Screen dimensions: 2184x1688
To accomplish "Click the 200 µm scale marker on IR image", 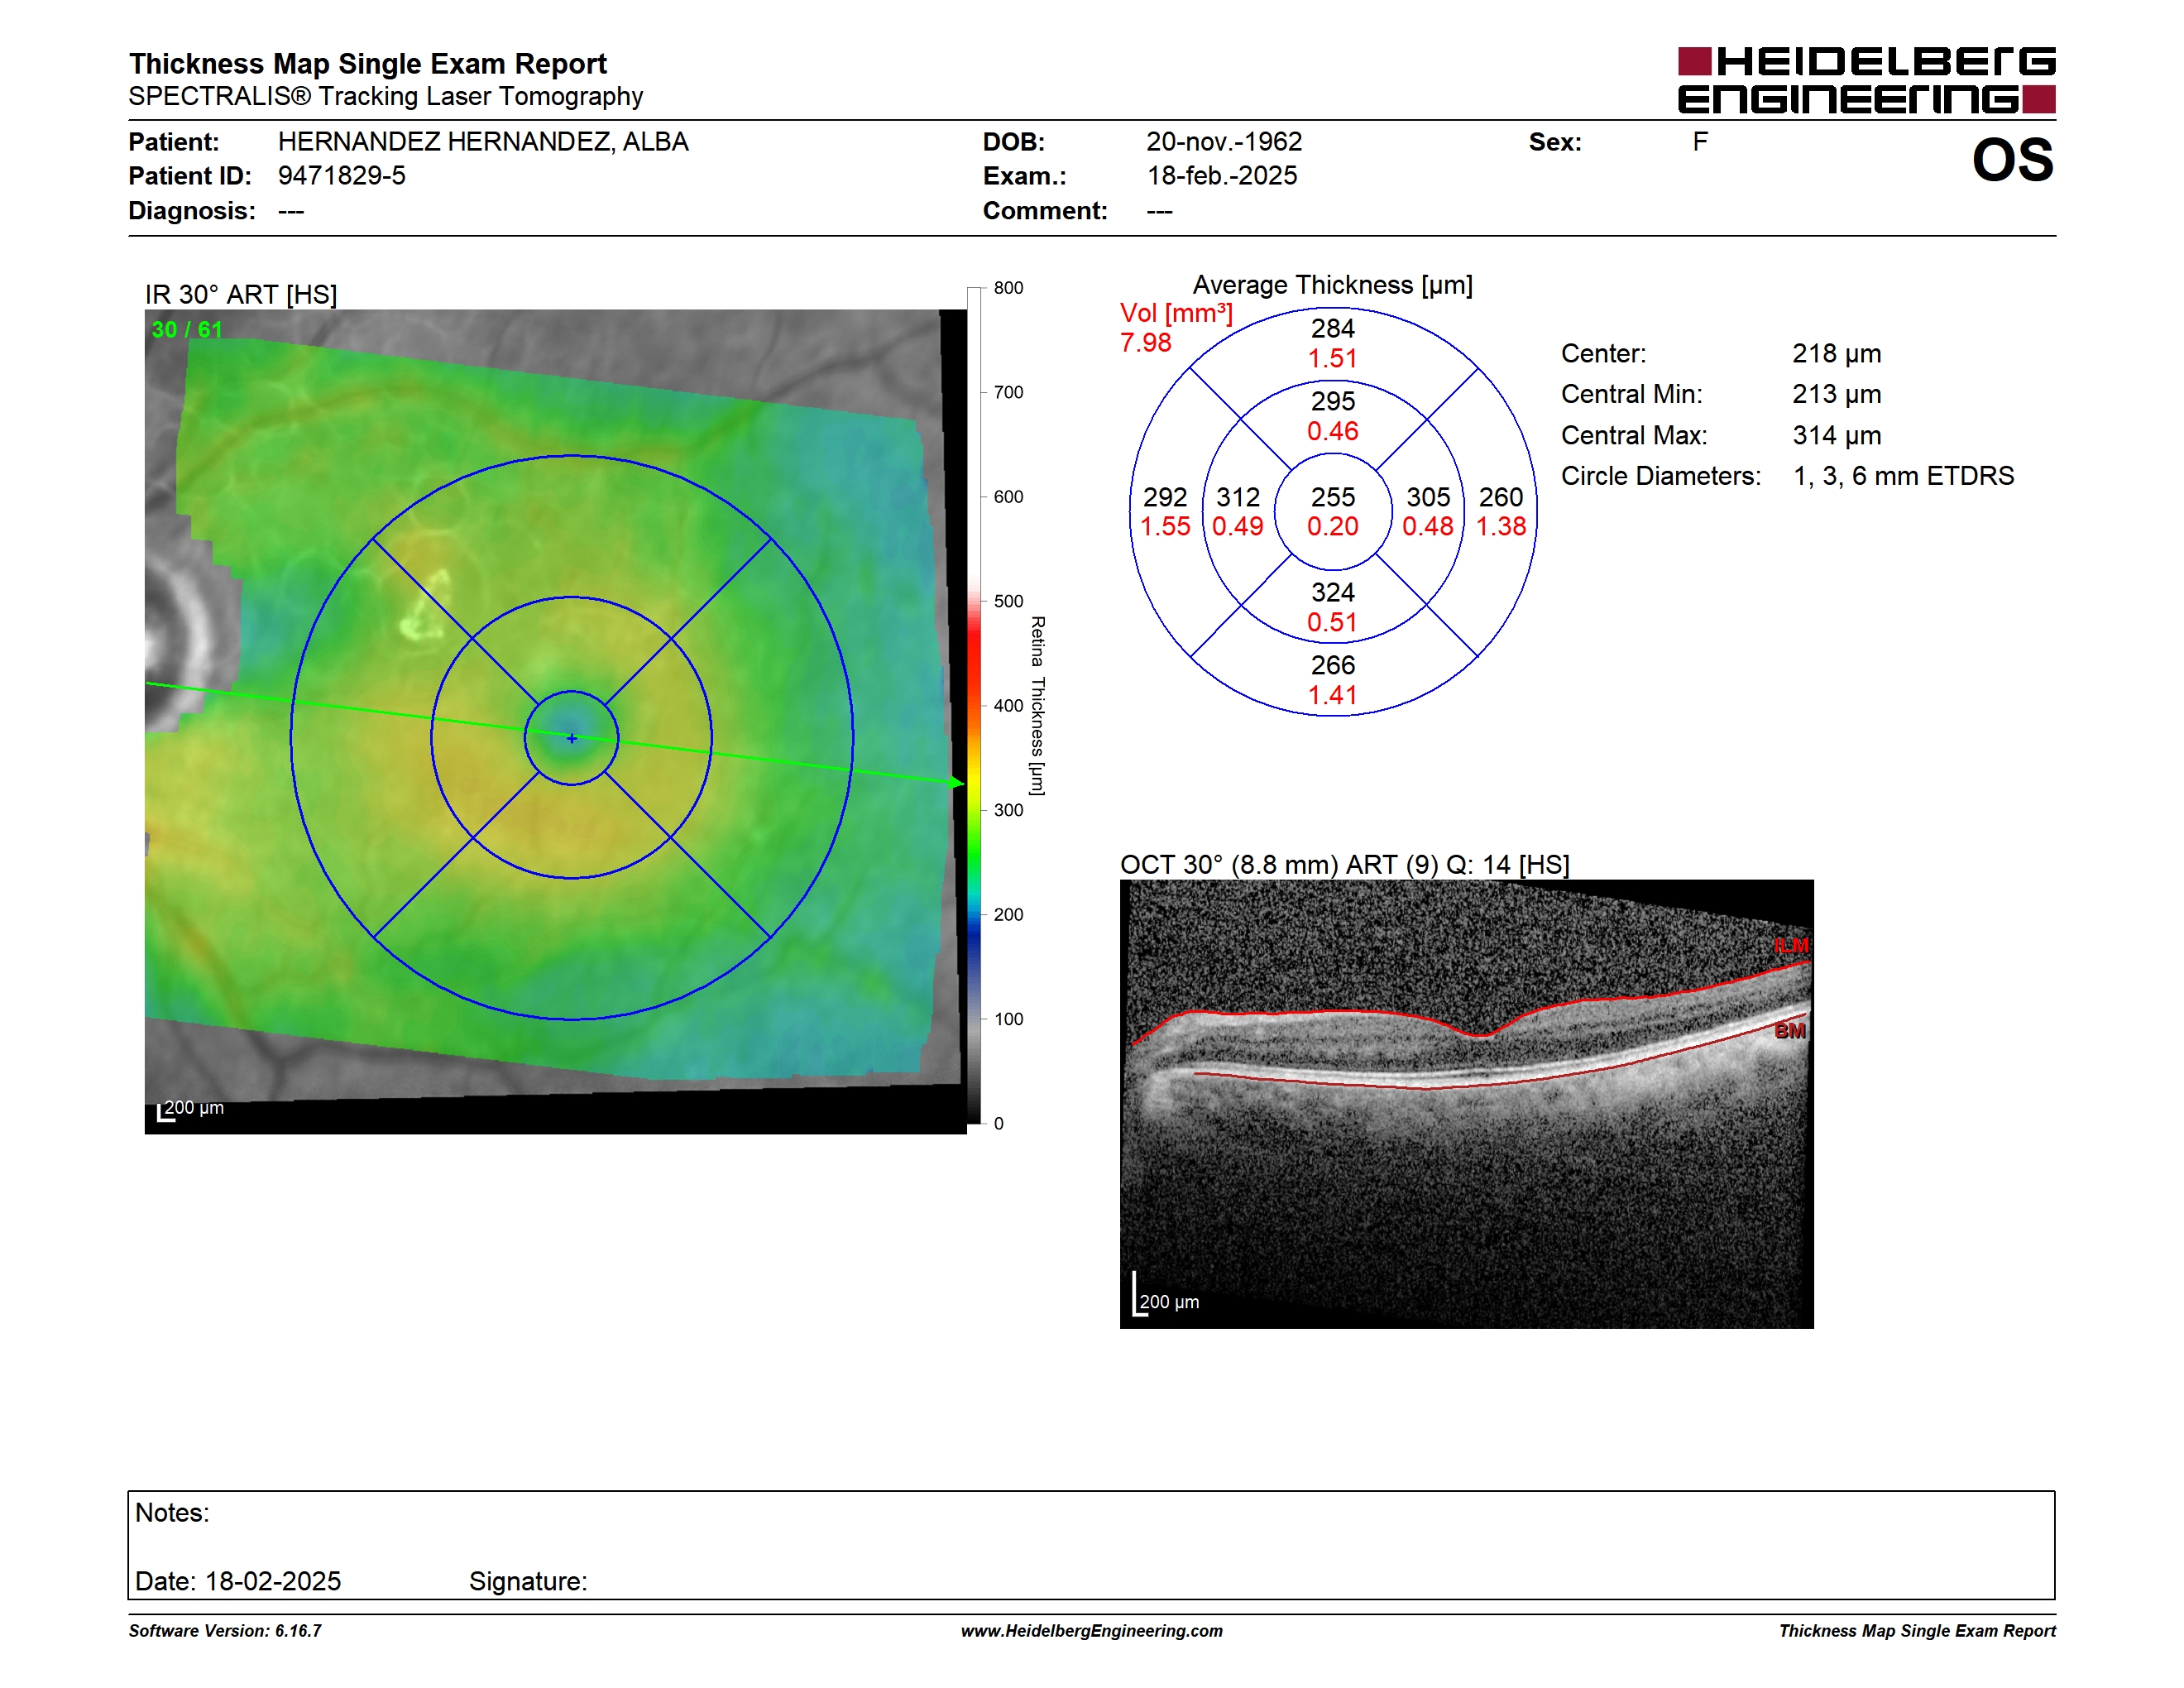I will point(191,1110).
